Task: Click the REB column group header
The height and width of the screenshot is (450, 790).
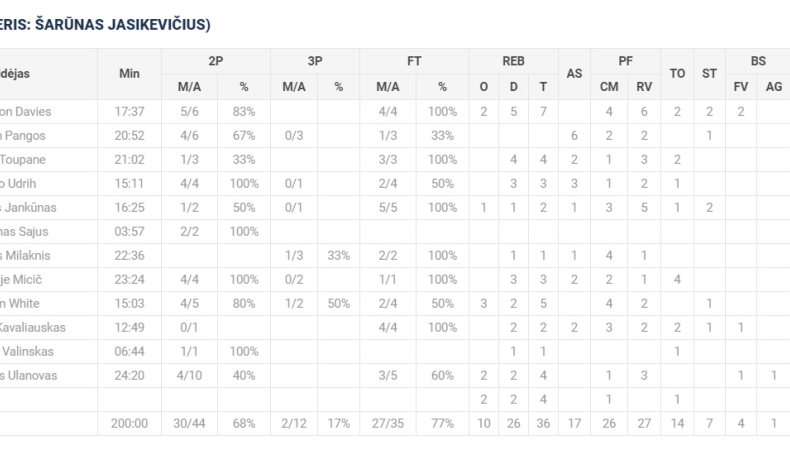Action: [513, 61]
